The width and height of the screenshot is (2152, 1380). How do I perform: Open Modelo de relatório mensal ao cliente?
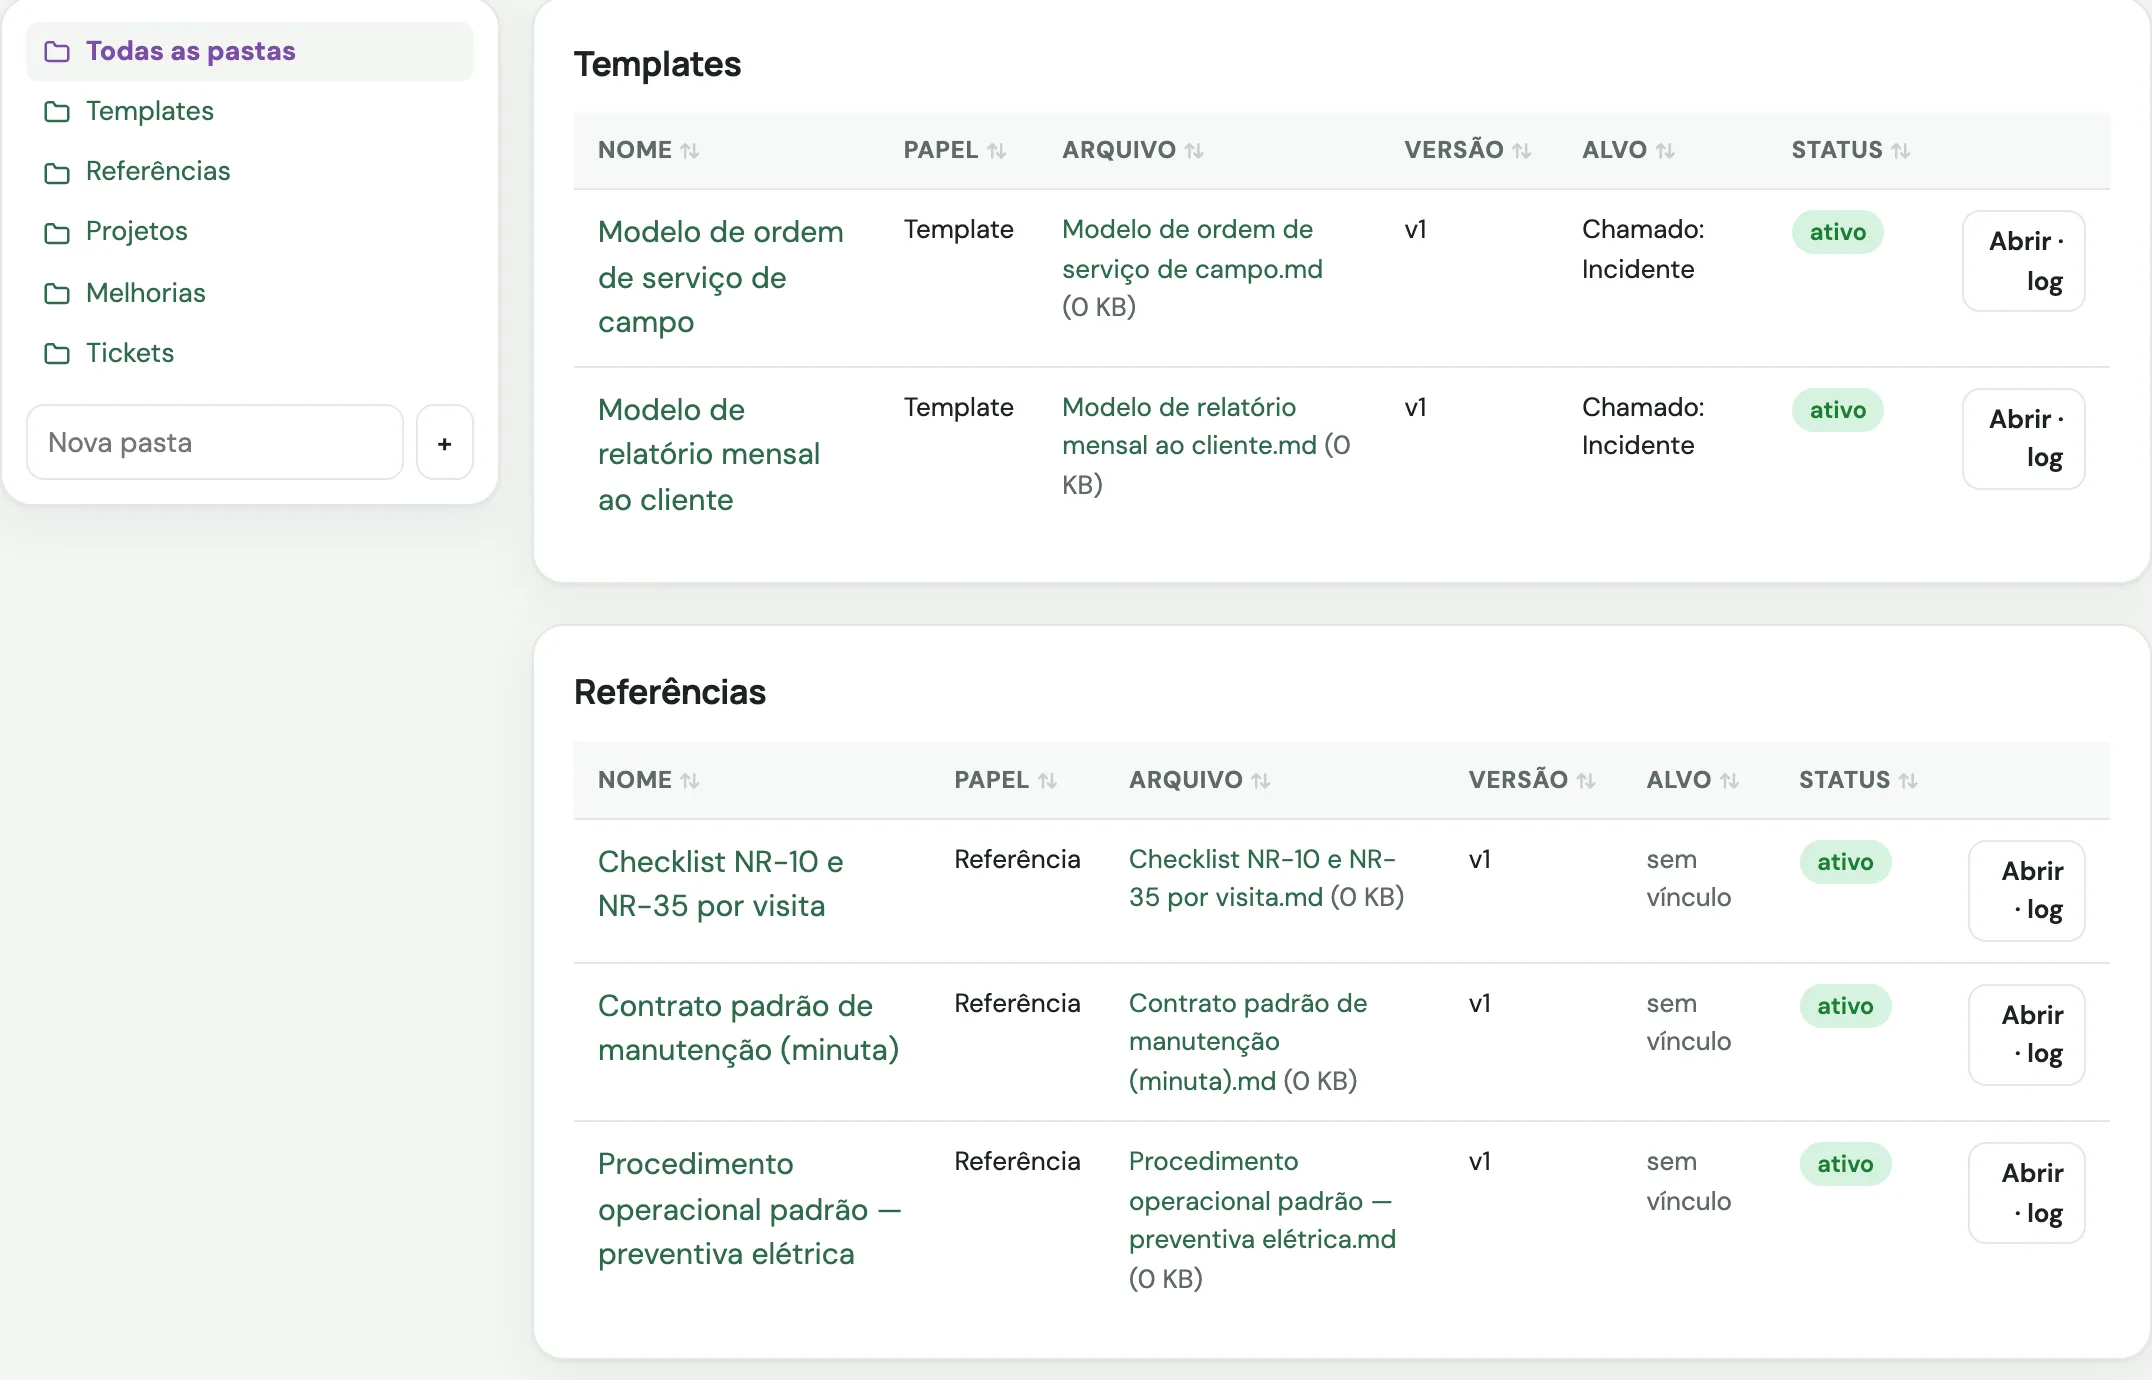point(709,454)
